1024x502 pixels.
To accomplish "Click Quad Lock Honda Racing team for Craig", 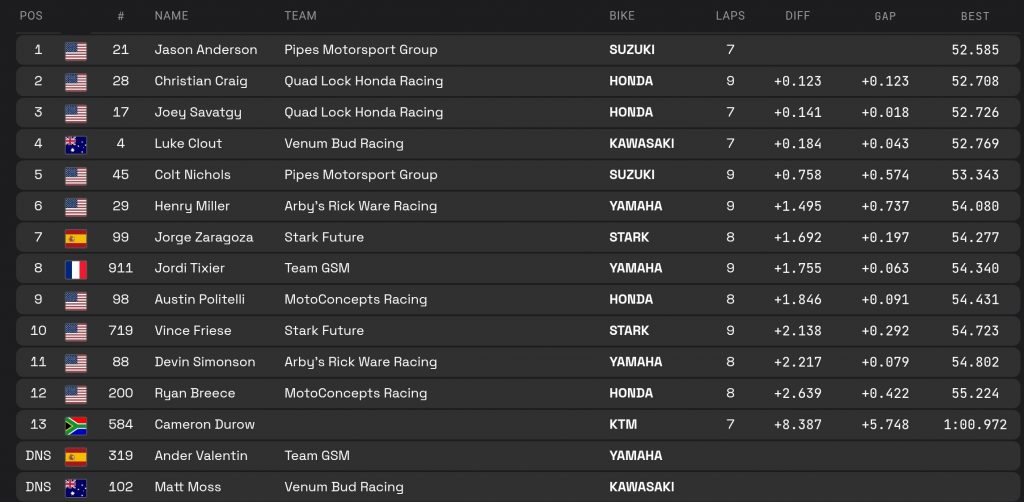I will 363,81.
